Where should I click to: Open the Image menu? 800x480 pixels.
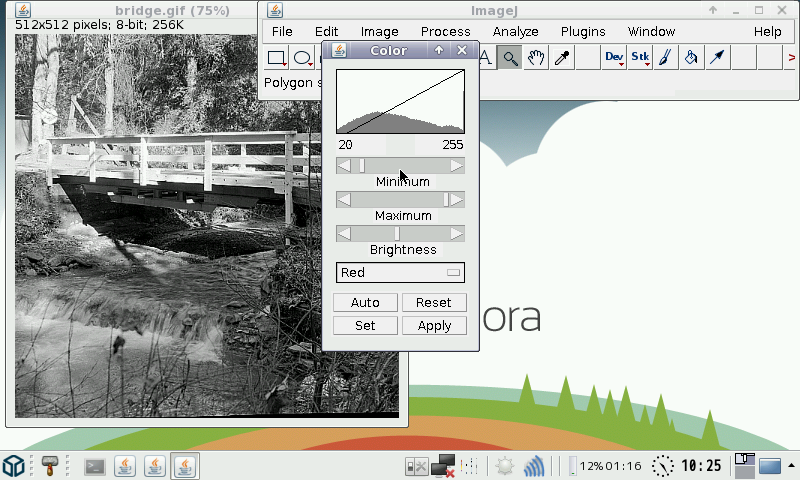(380, 32)
